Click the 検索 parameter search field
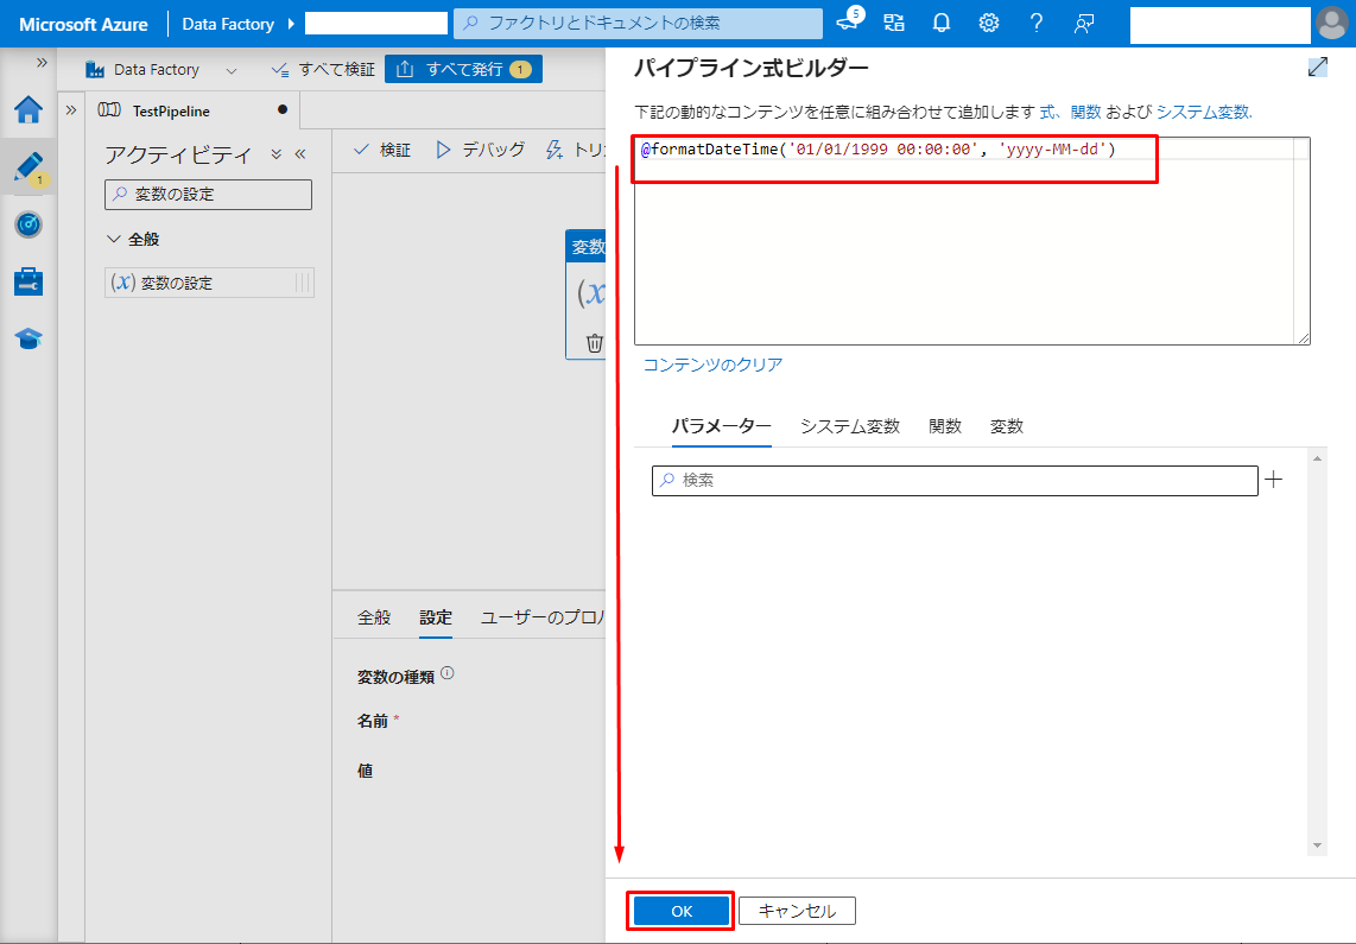The height and width of the screenshot is (944, 1356). coord(955,480)
